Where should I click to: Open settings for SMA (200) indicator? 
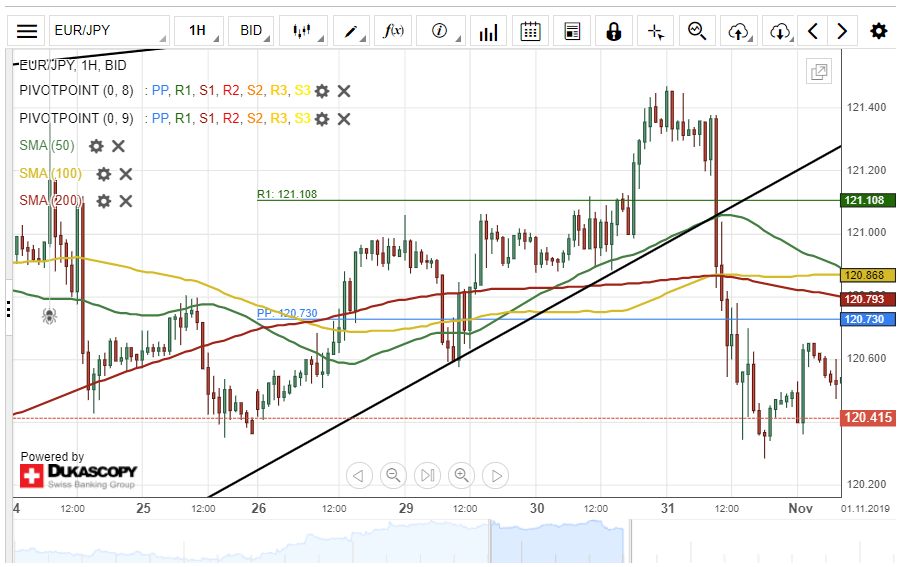(104, 201)
